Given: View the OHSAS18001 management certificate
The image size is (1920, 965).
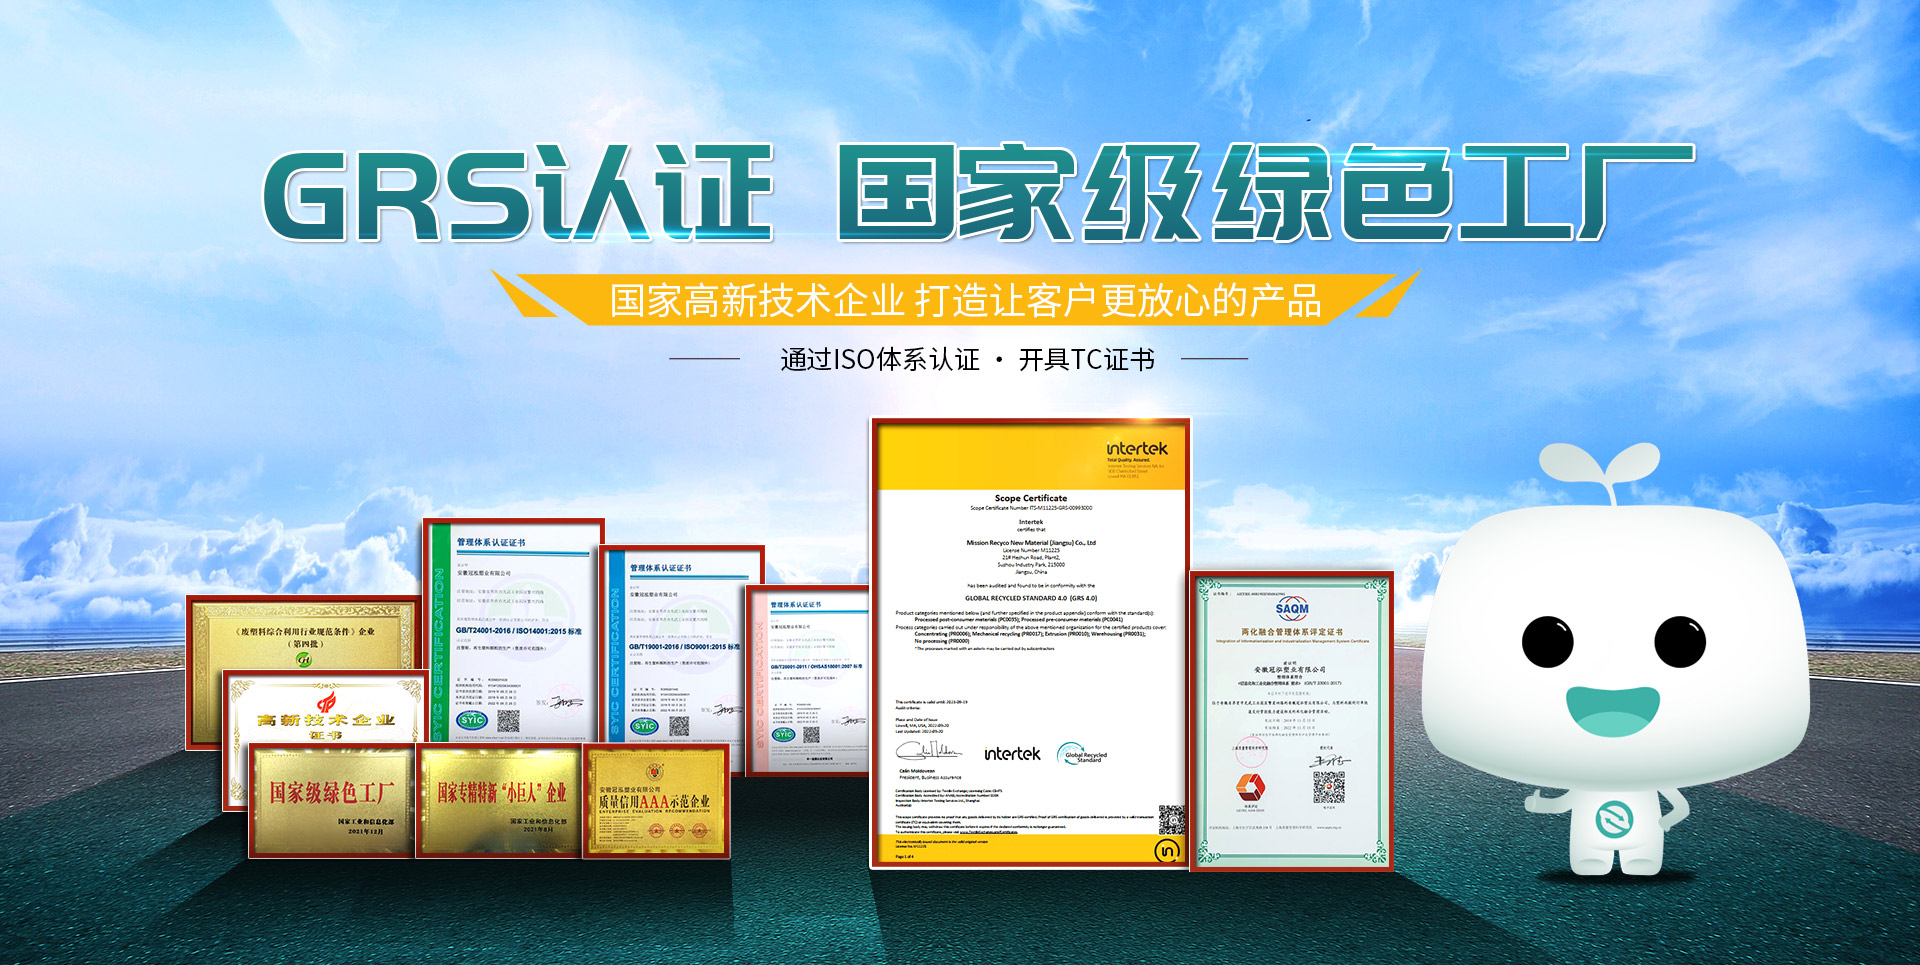Looking at the screenshot, I should [x=808, y=680].
